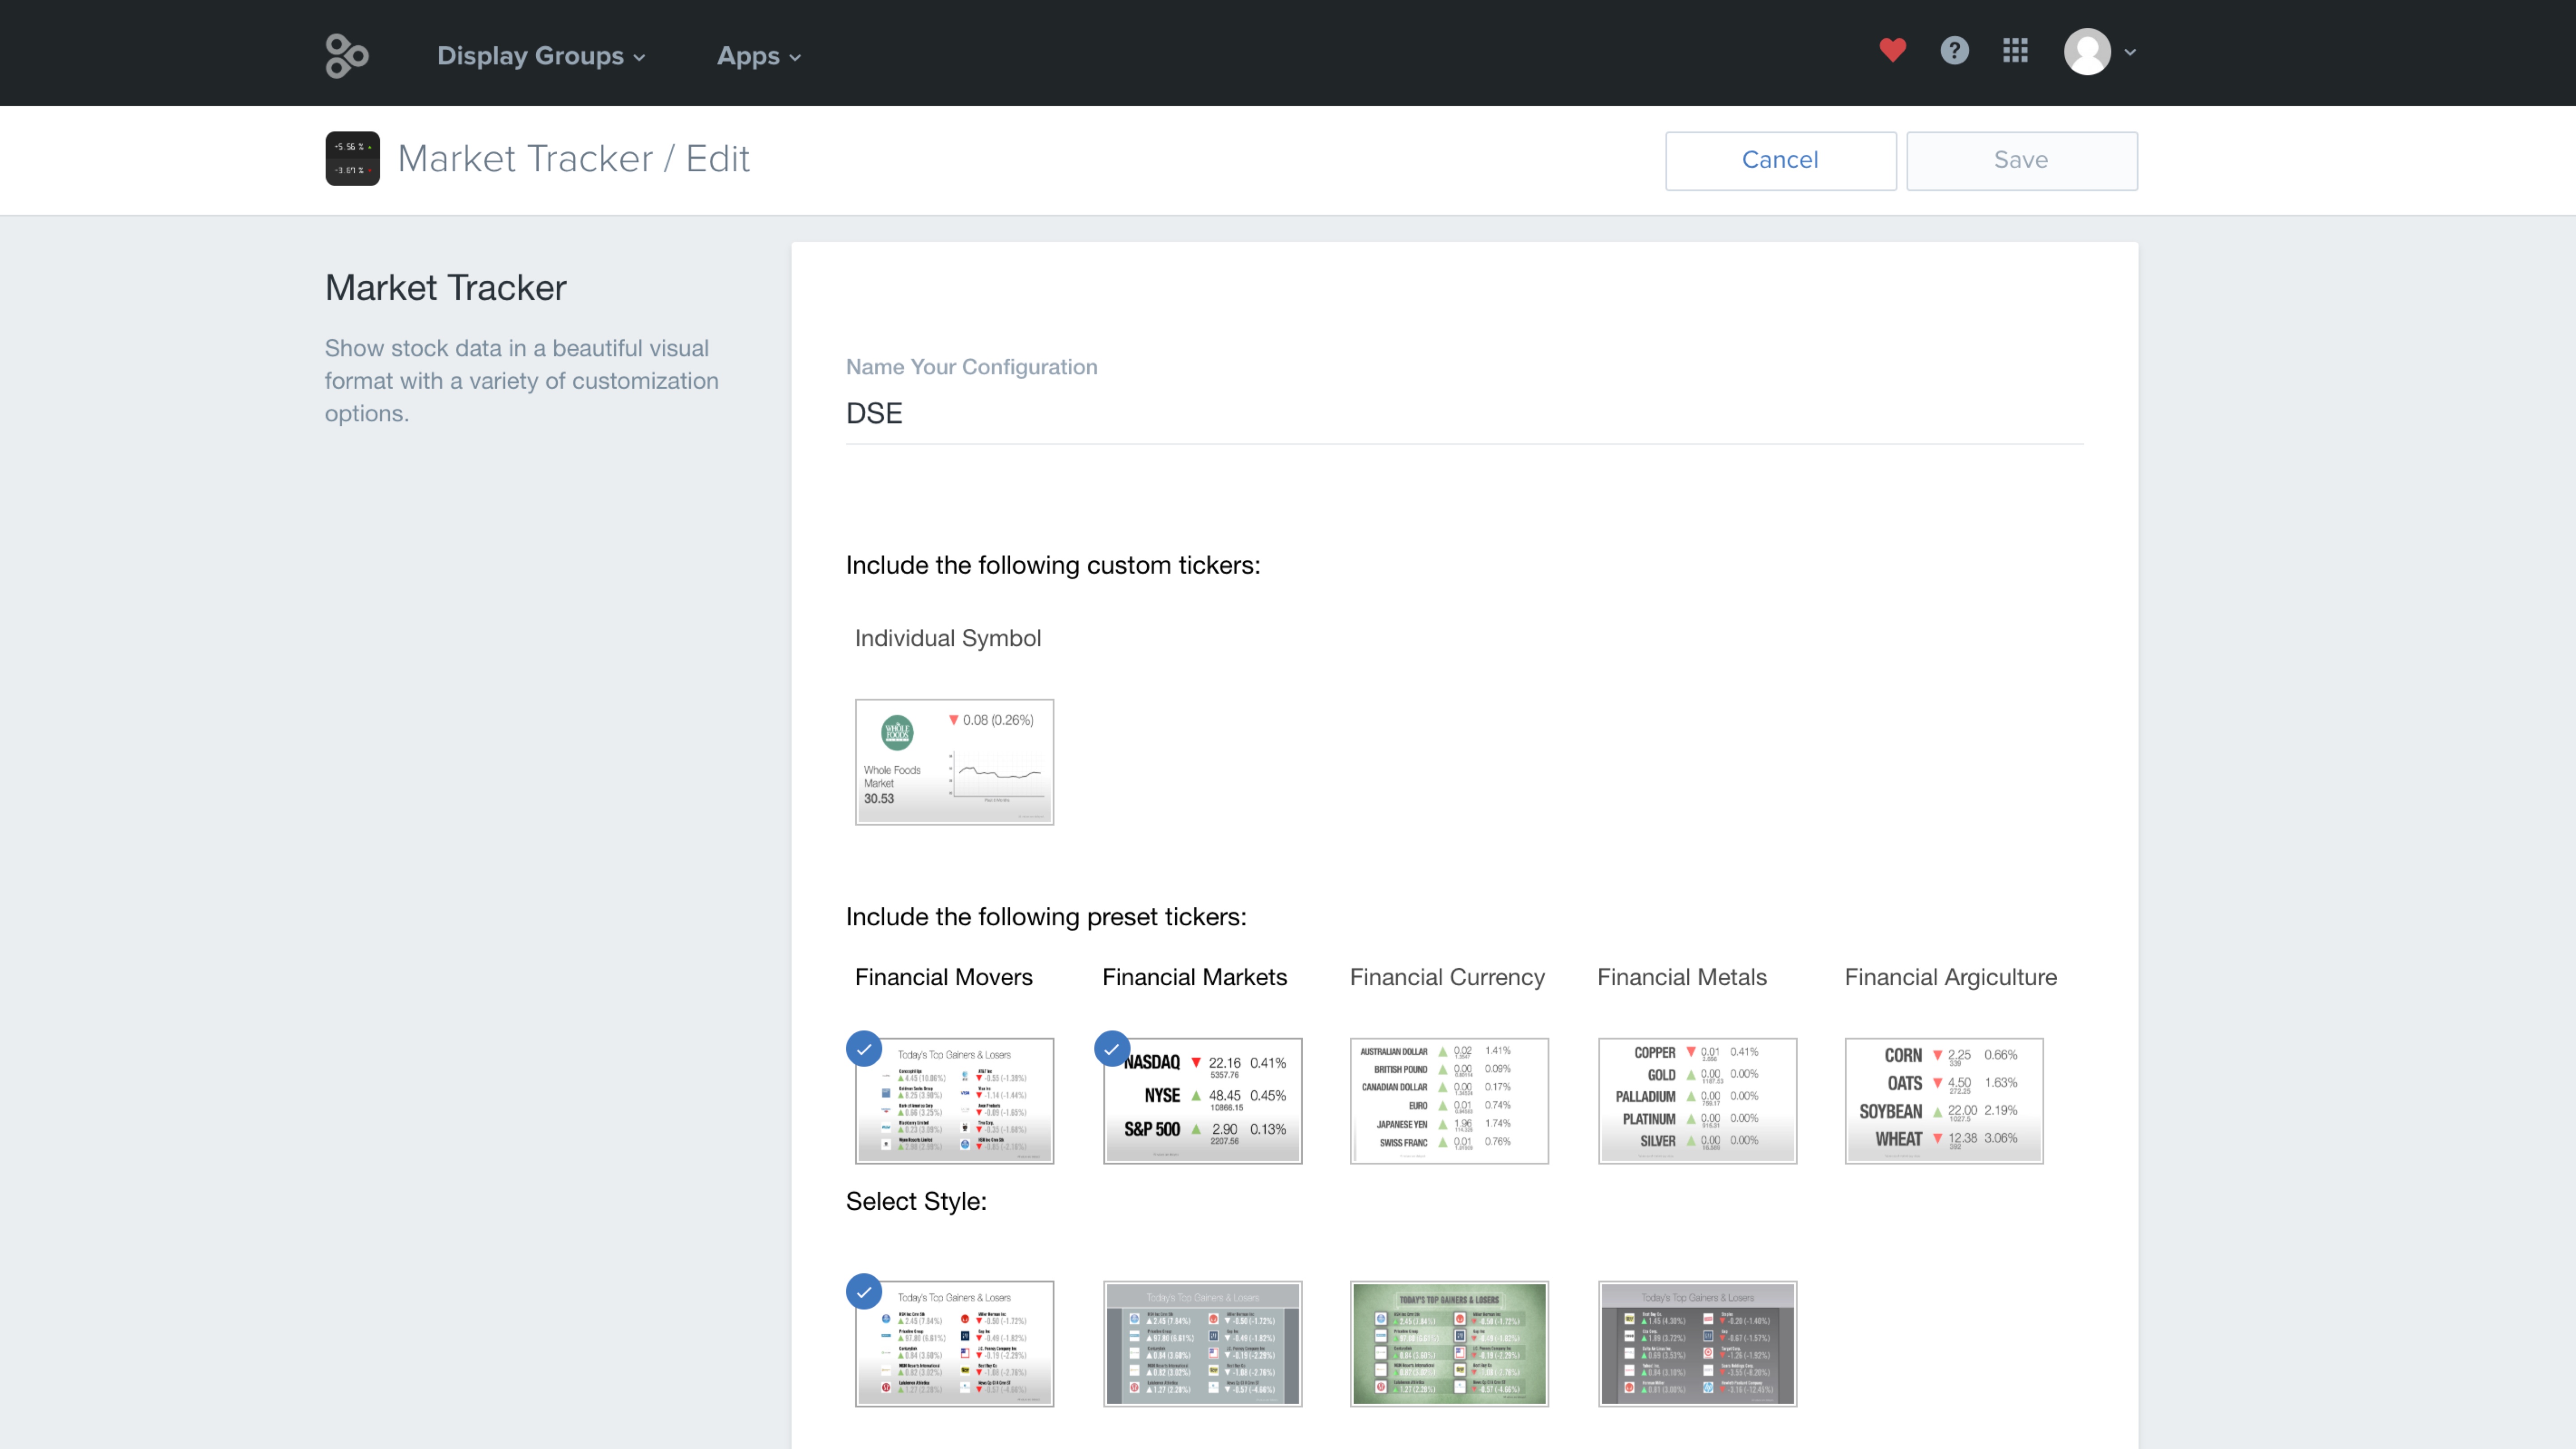
Task: Click the Save button
Action: 2021,160
